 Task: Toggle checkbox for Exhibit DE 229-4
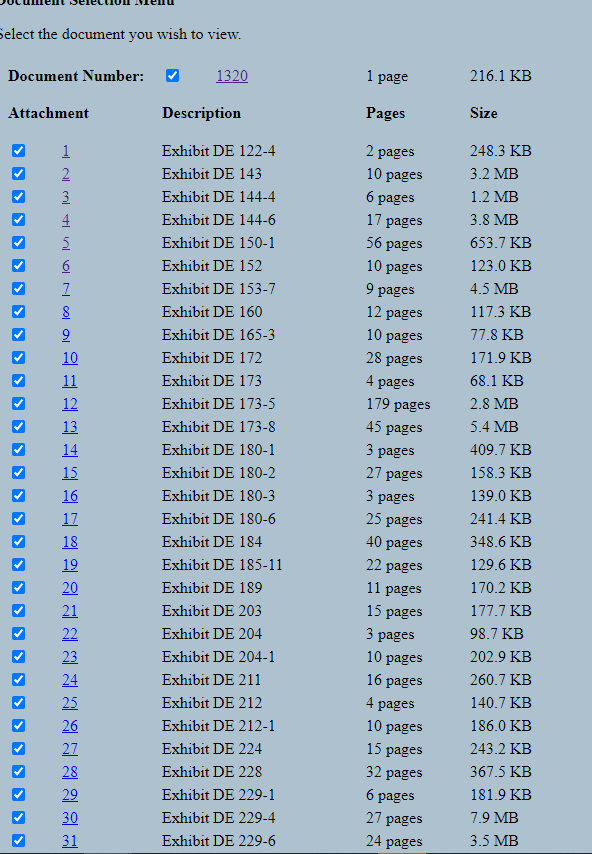point(19,818)
